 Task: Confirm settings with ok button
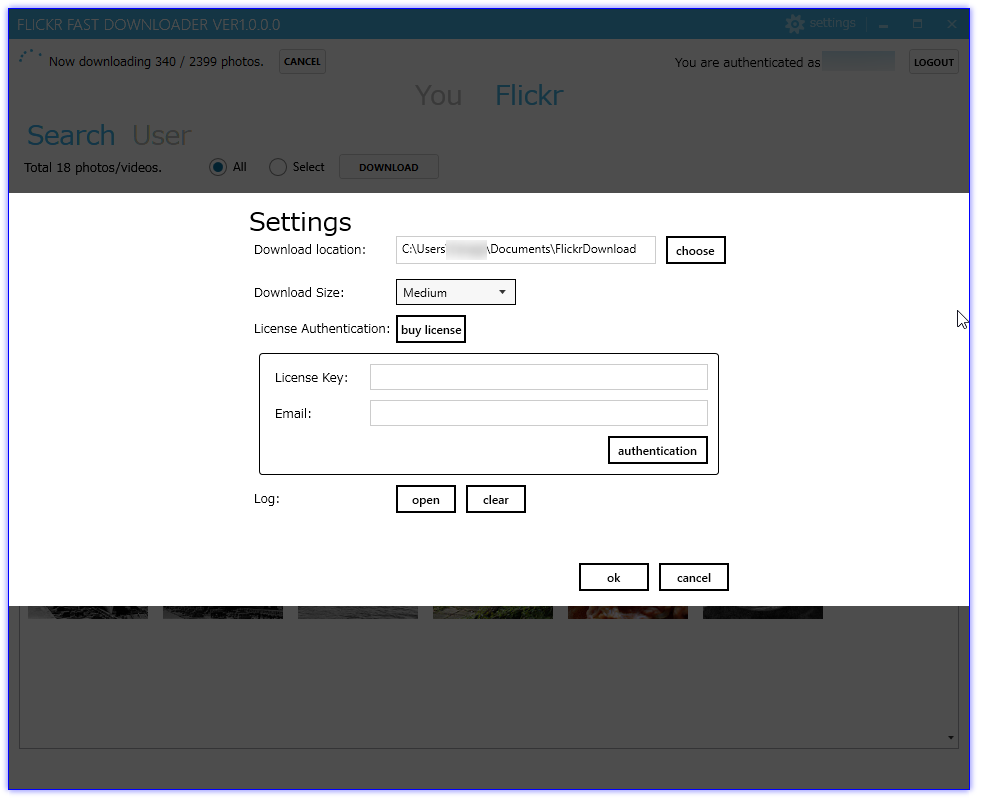(x=614, y=578)
